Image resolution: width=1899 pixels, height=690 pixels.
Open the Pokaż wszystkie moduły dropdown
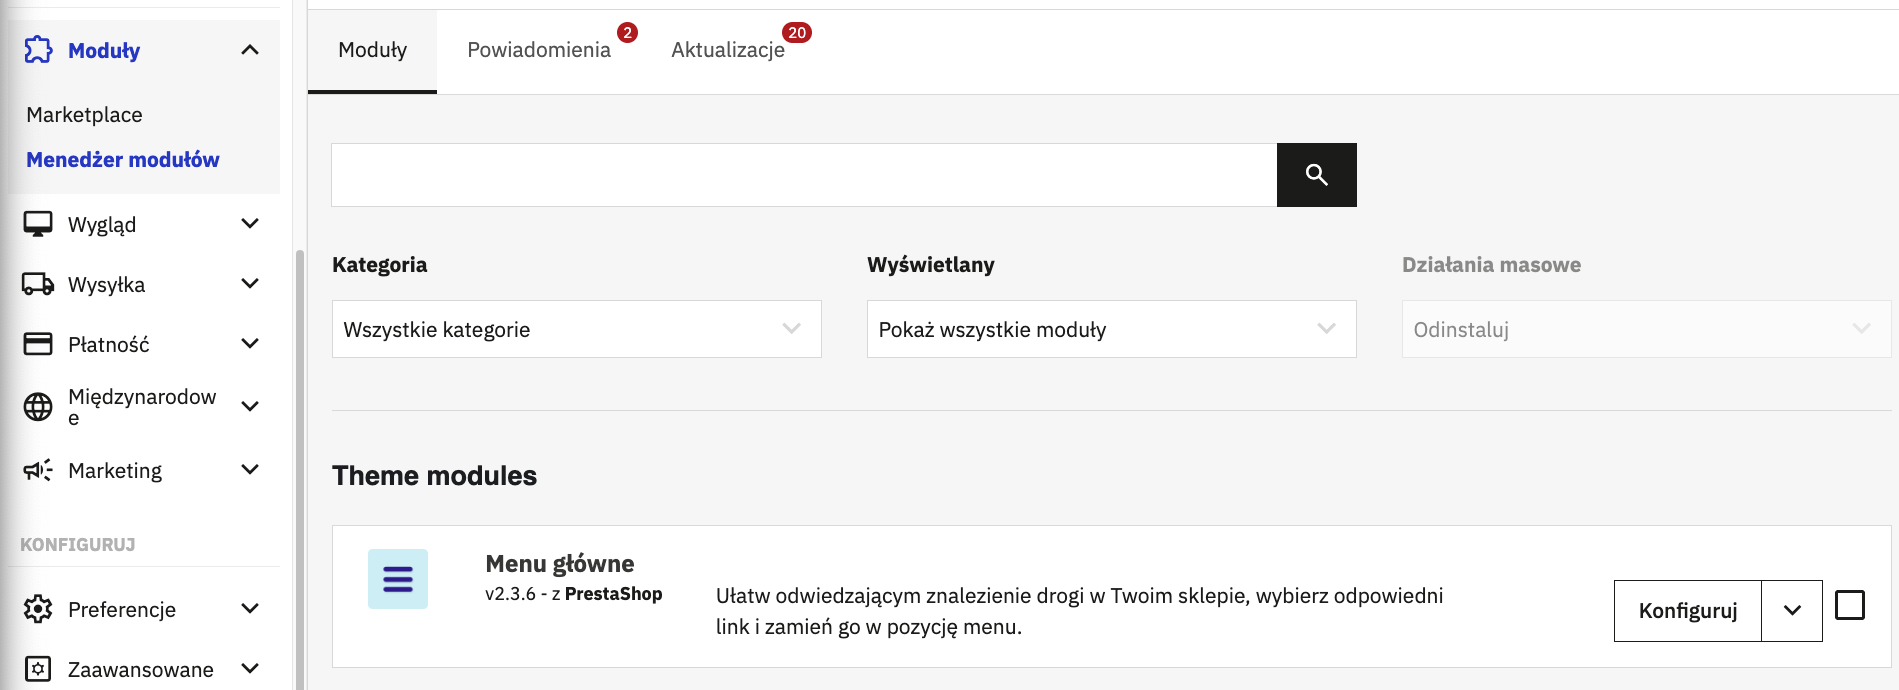[x=1112, y=329]
